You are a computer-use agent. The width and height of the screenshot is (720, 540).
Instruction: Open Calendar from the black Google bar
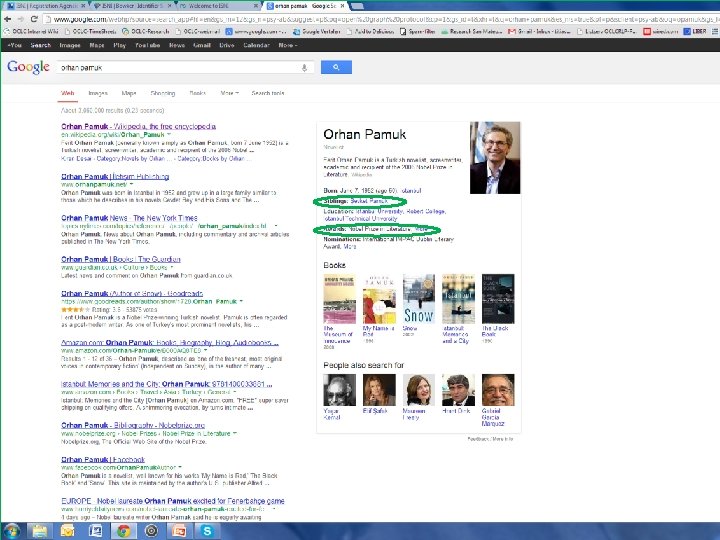(x=256, y=45)
